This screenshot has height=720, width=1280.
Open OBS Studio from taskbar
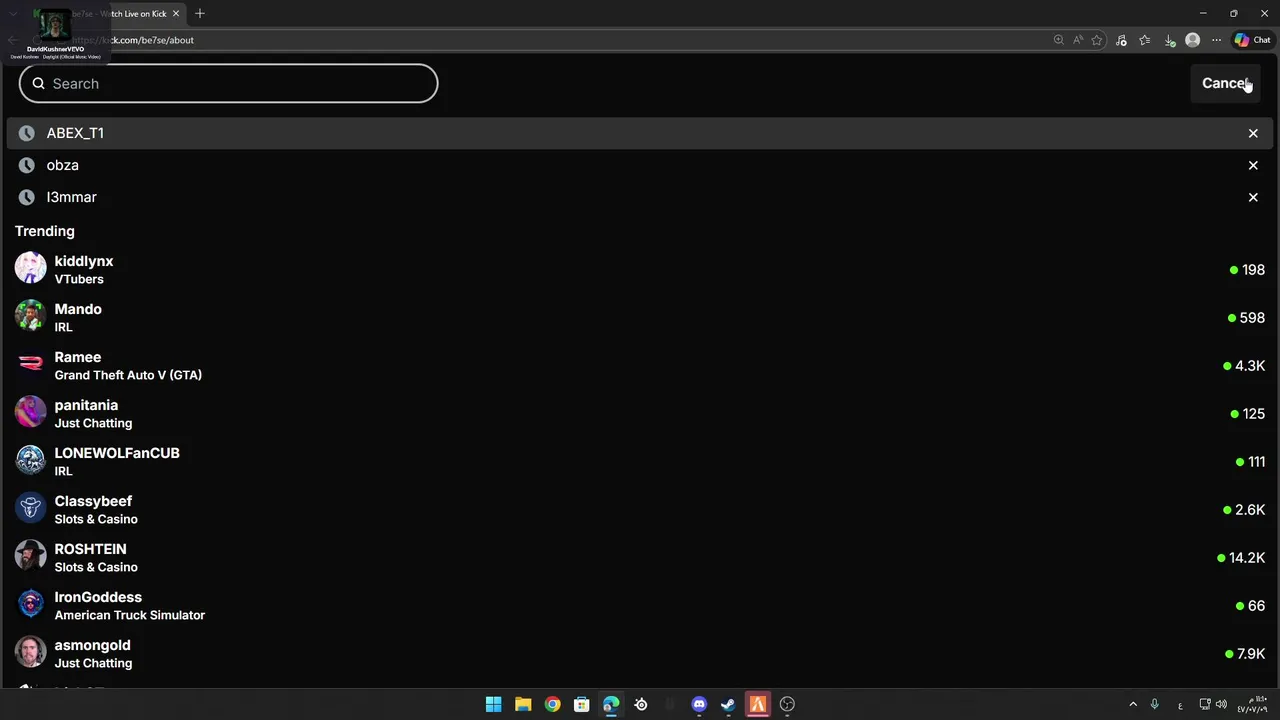point(787,704)
